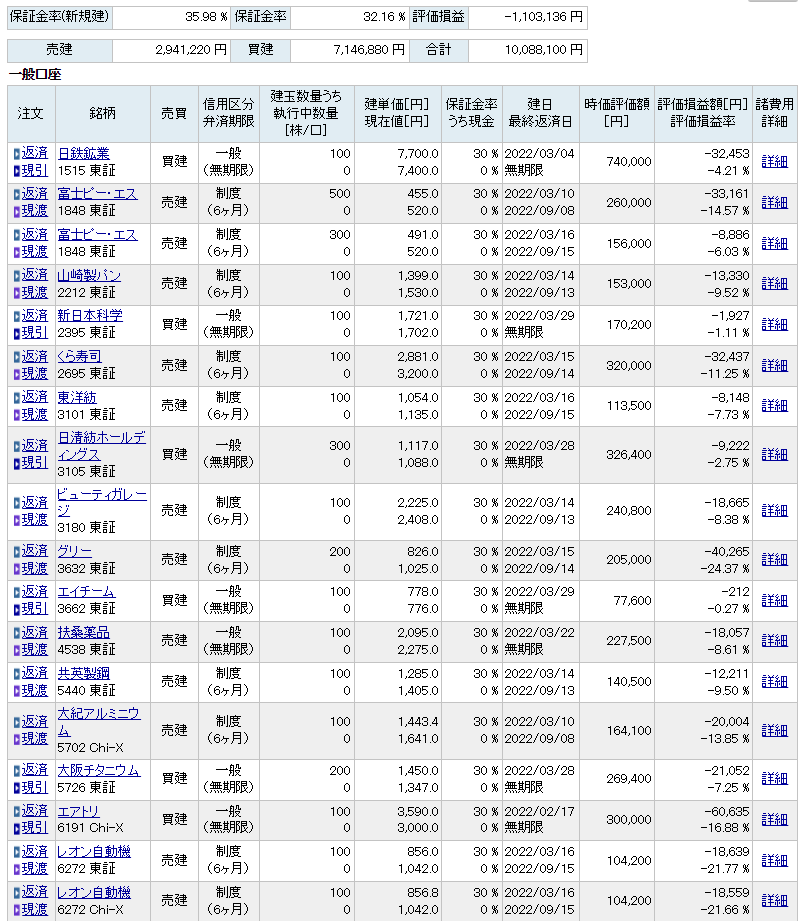Image resolution: width=805 pixels, height=921 pixels.
Task: Open the 扶桑薬品 stock name link
Action: coord(84,632)
